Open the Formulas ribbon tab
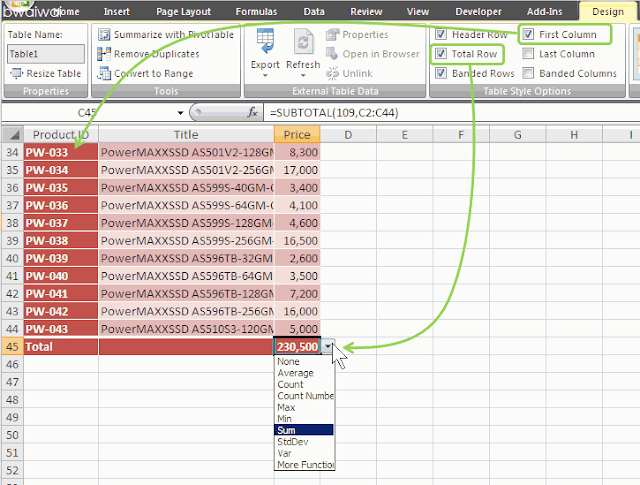The width and height of the screenshot is (640, 485). point(256,12)
